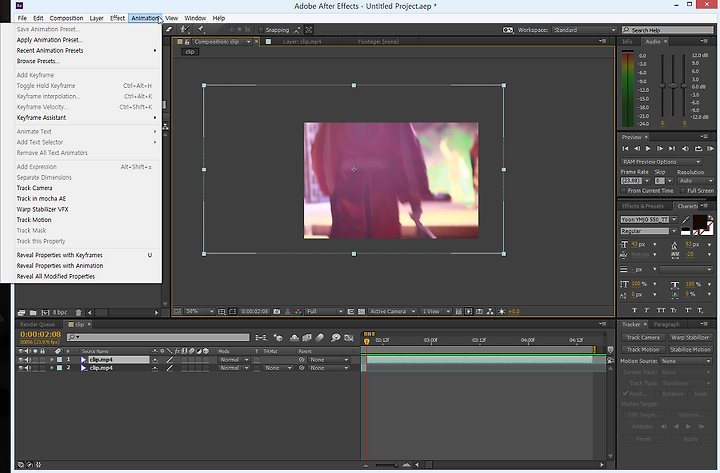720x473 pixels.
Task: Open the composition flowchart icon in viewer
Action: [x=490, y=311]
